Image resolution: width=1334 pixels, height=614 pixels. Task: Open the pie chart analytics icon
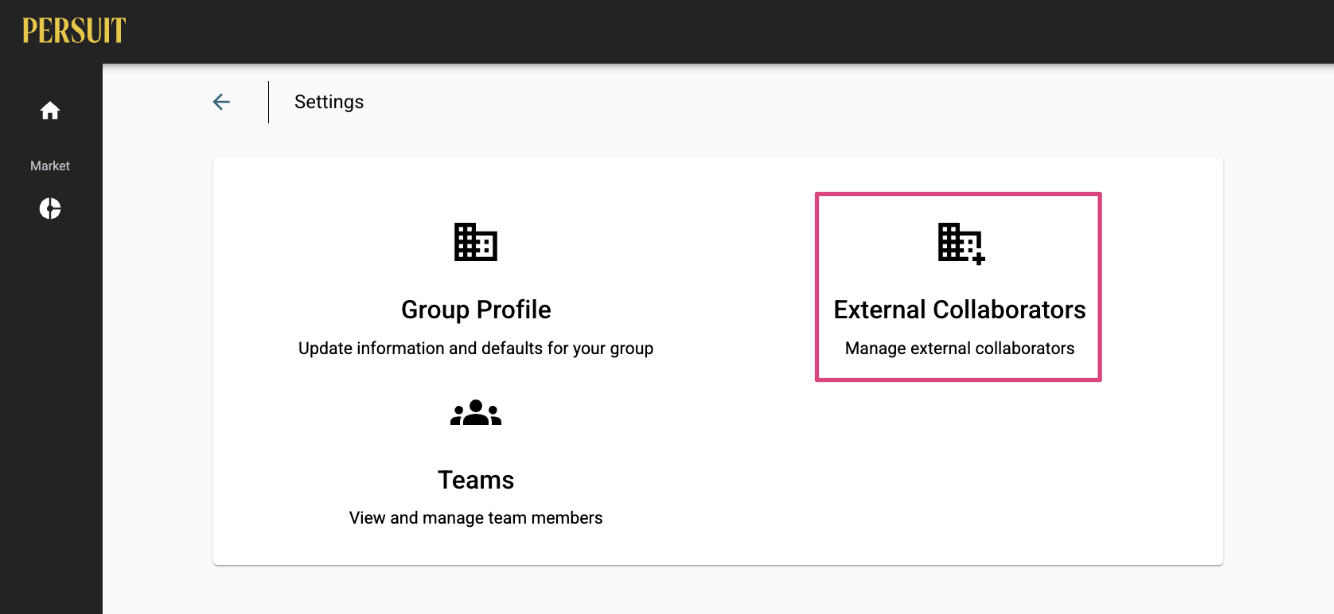[50, 208]
